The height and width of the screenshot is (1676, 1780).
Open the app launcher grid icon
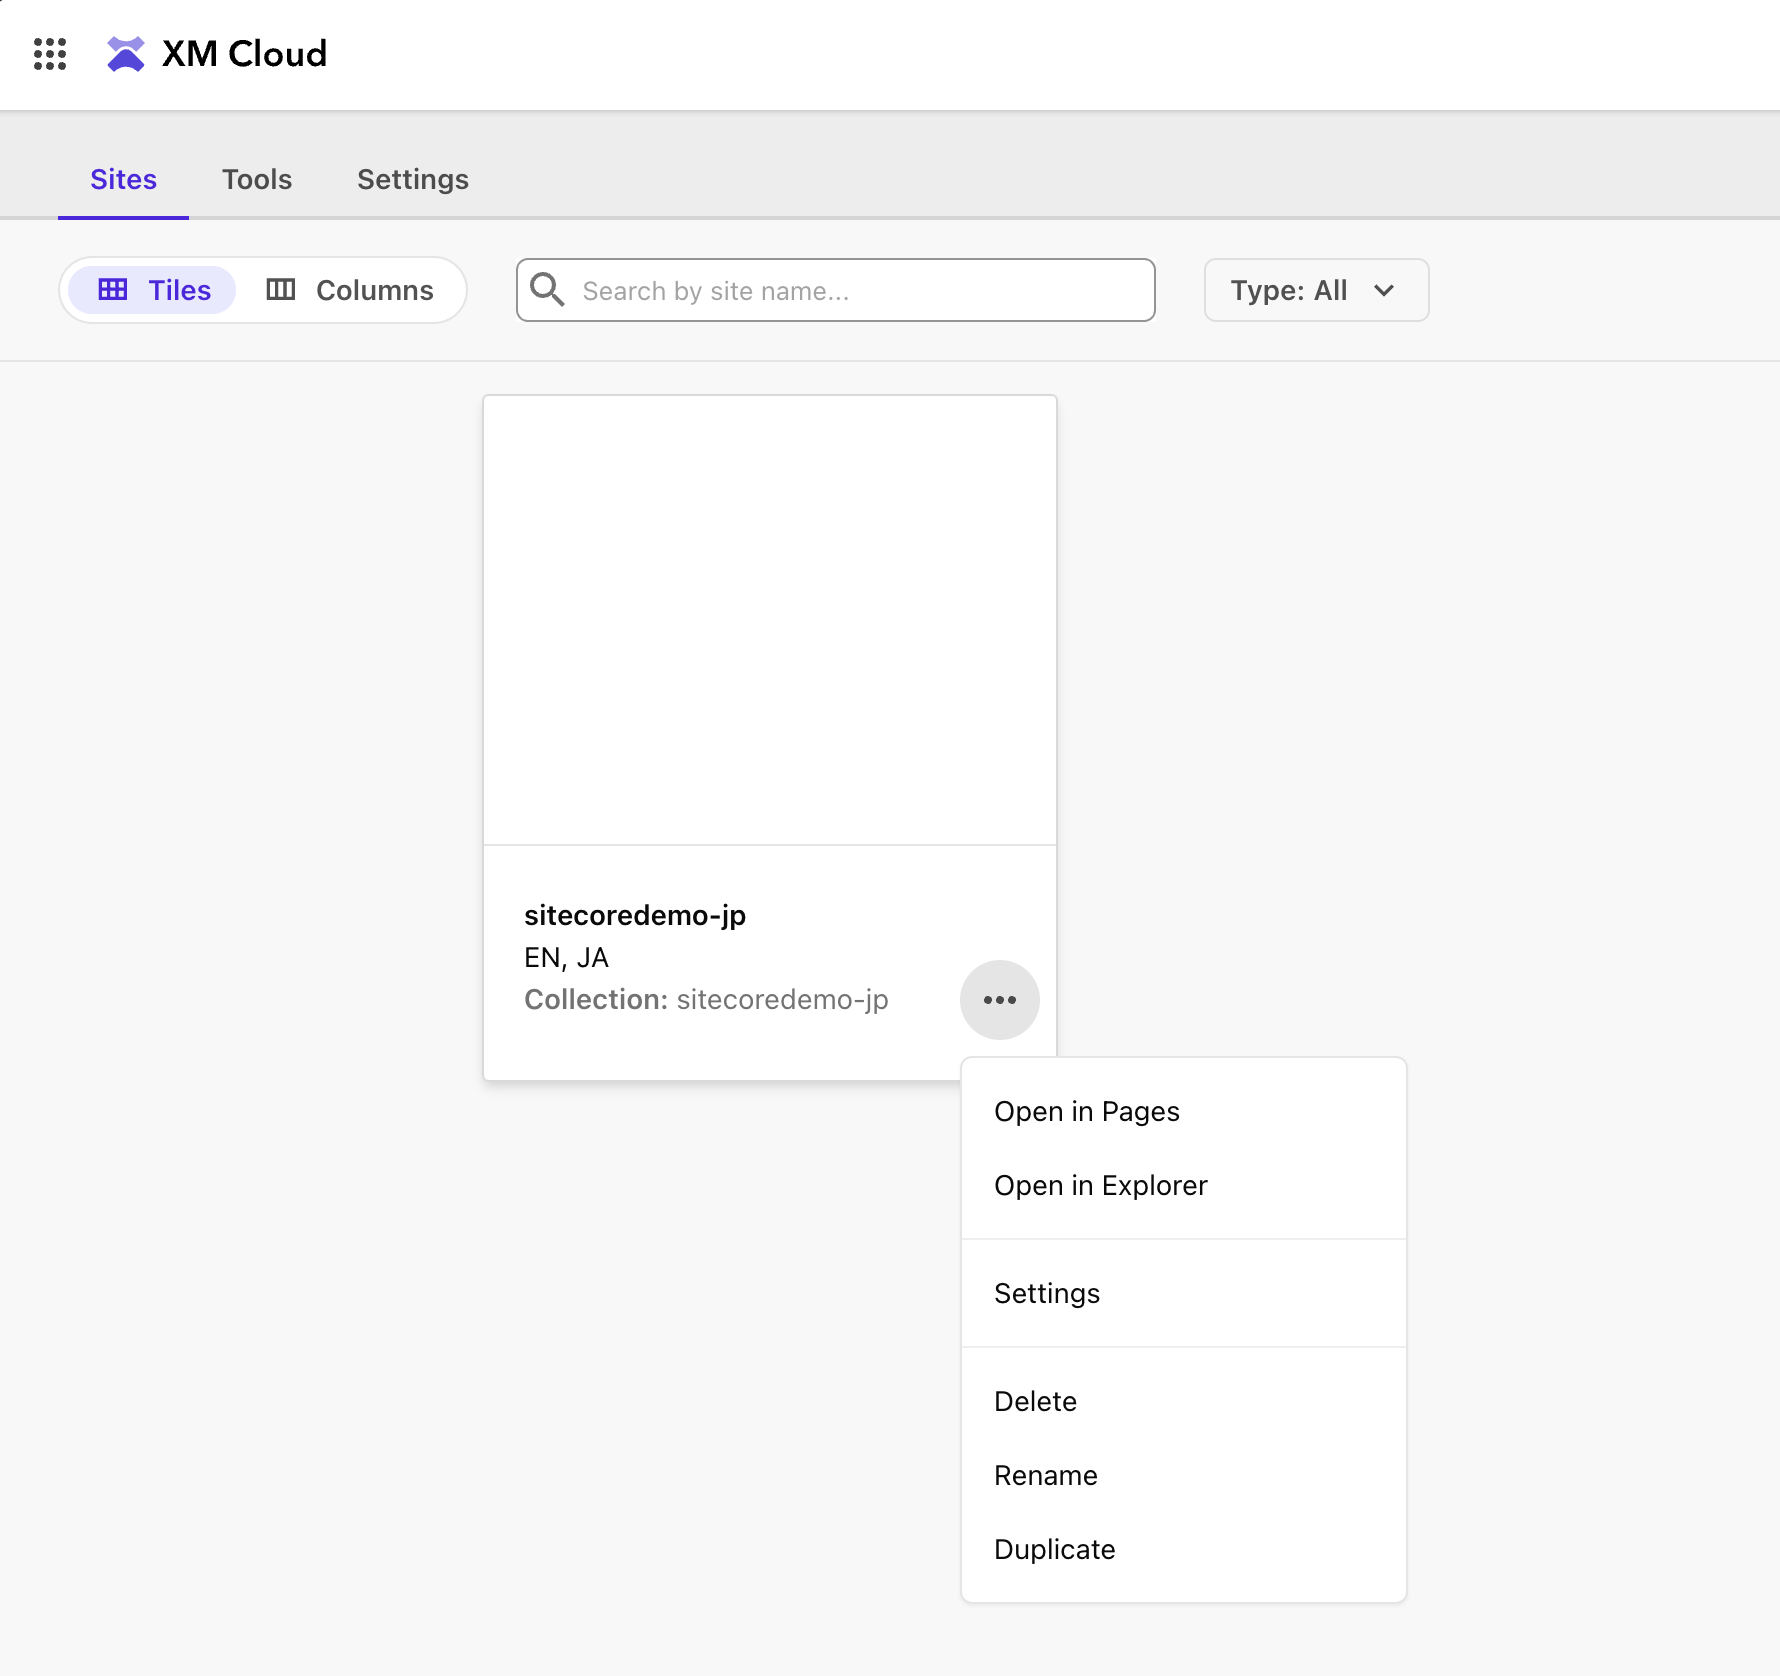(50, 54)
